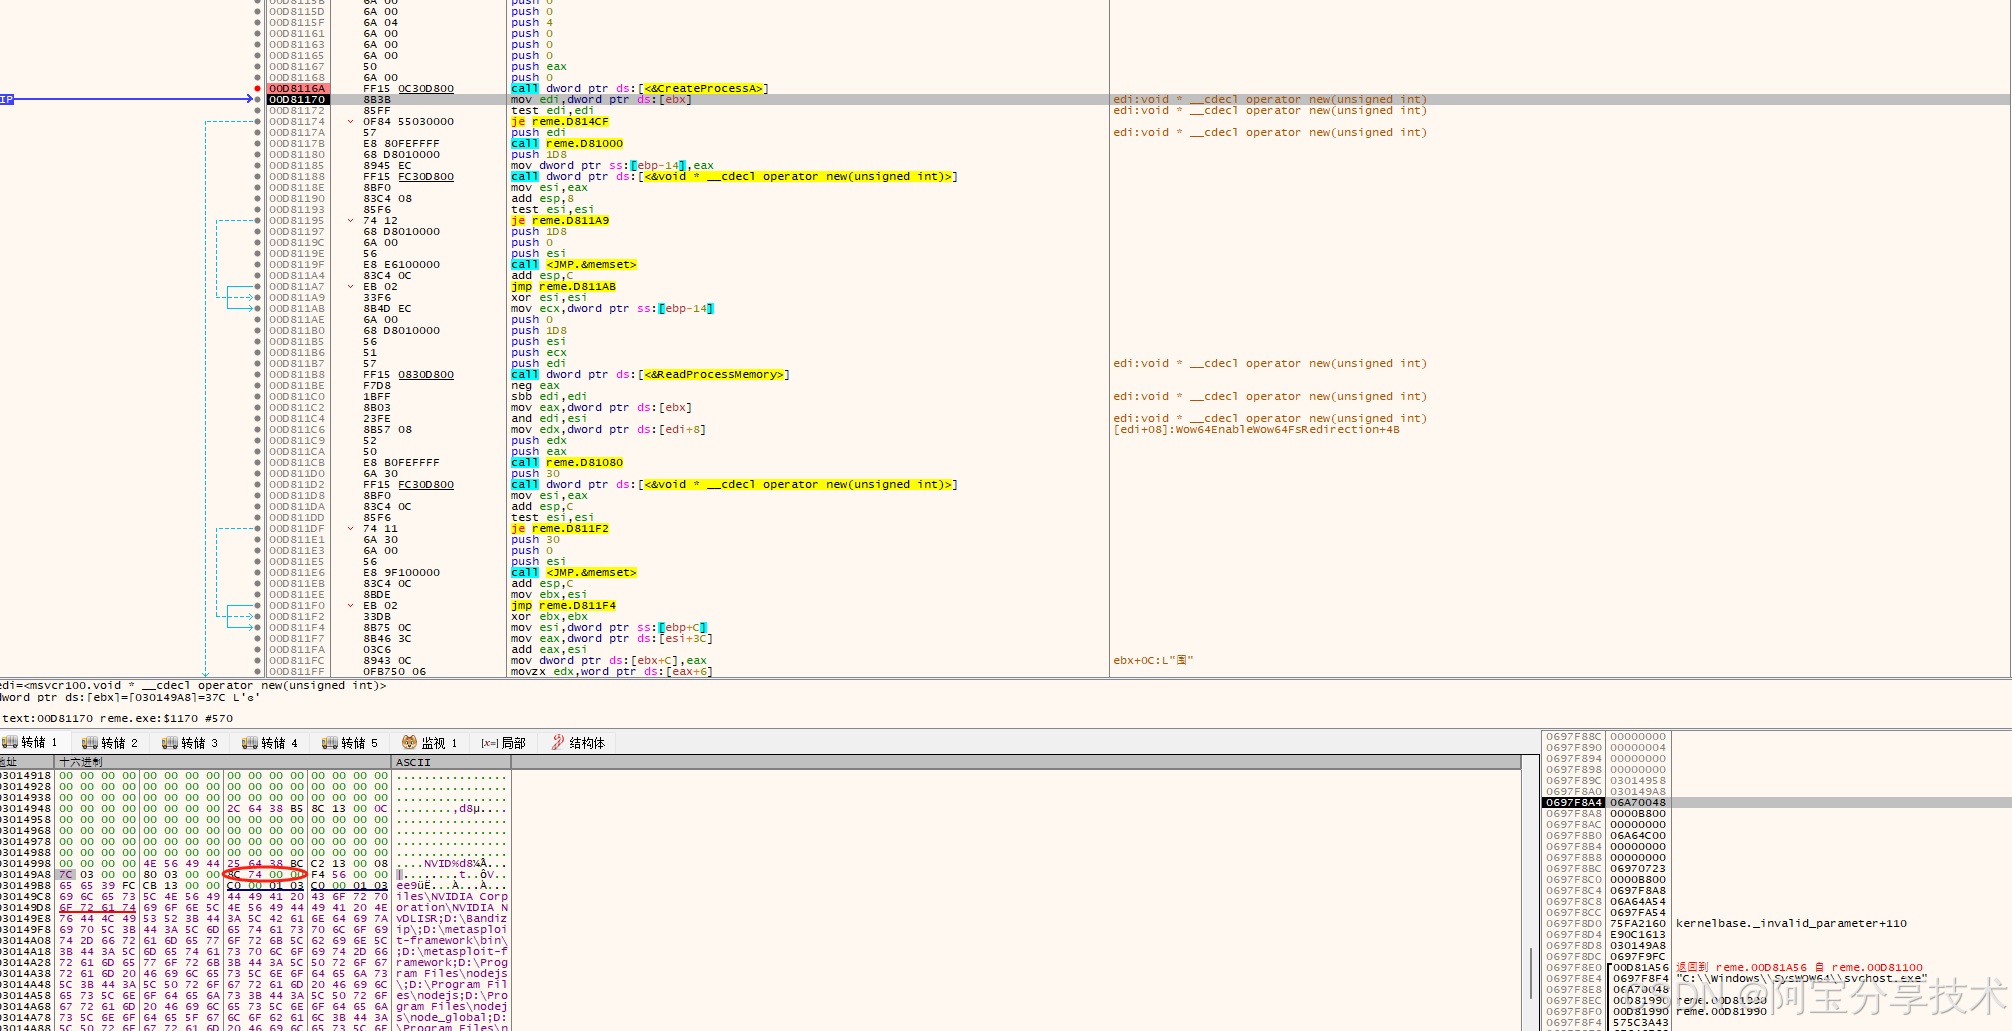Click the jump arrow beside bytes 74 11
Screen dimensions: 2012x1031
(350, 529)
